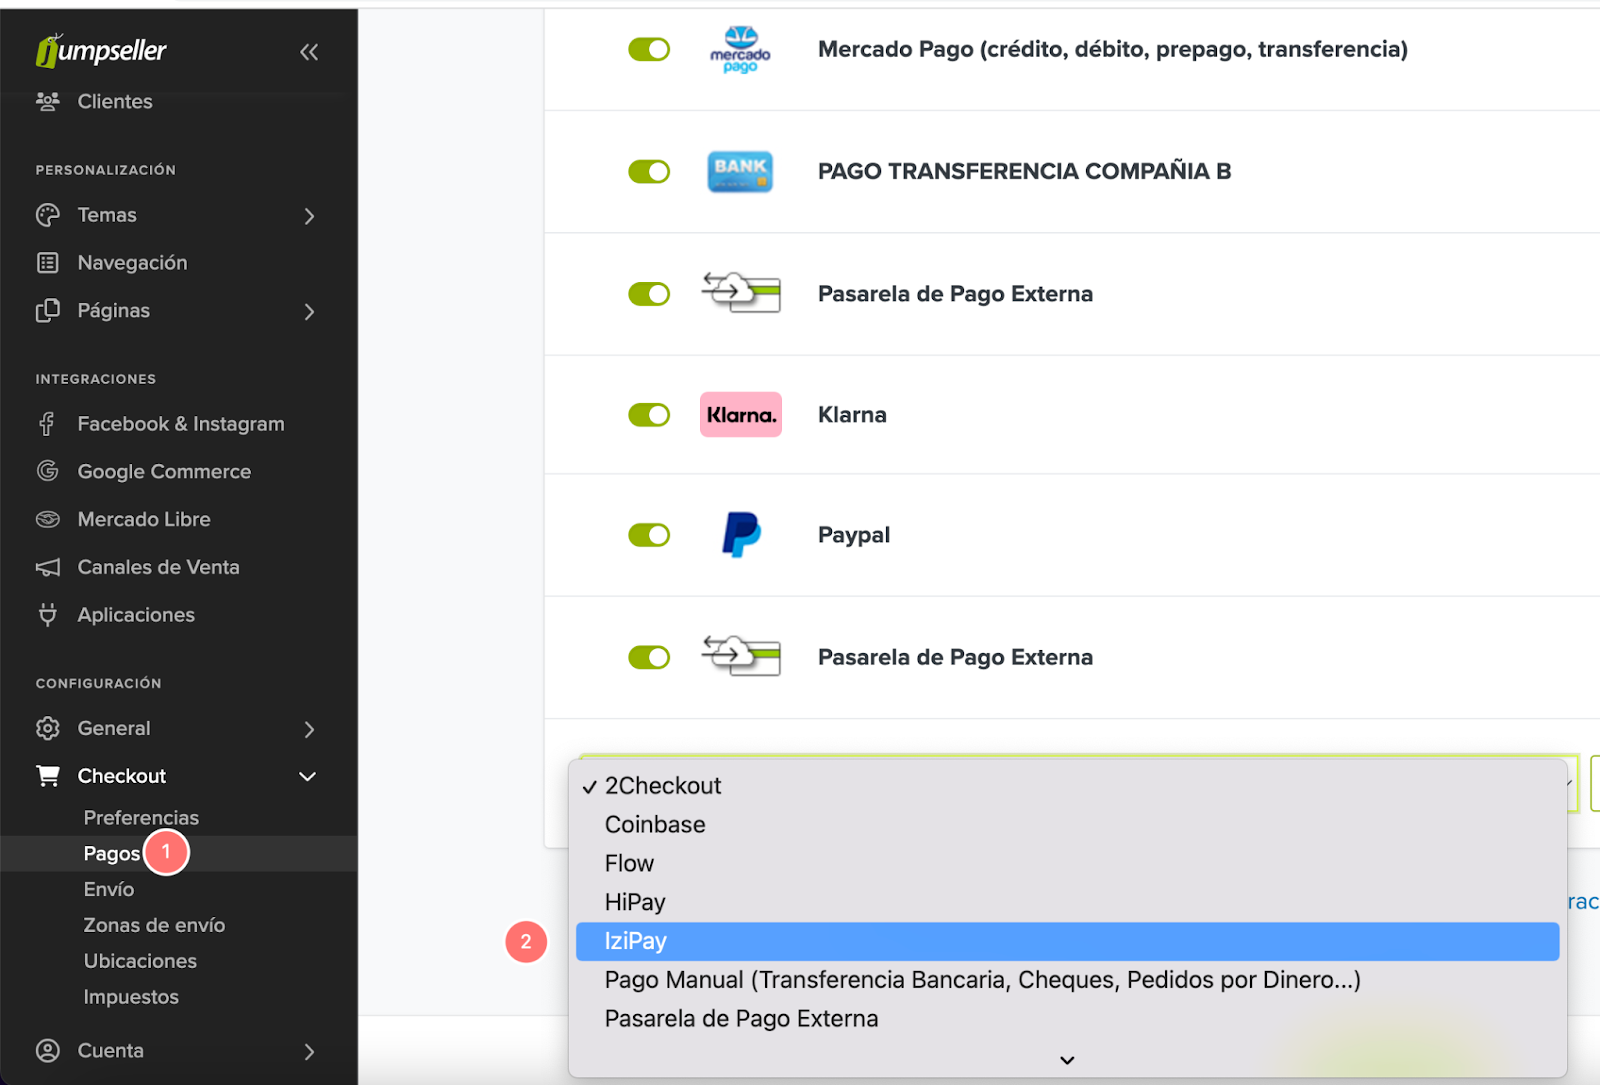Select Pago Manual option in dropdown
Screen dimensions: 1600x1085
point(1067,980)
